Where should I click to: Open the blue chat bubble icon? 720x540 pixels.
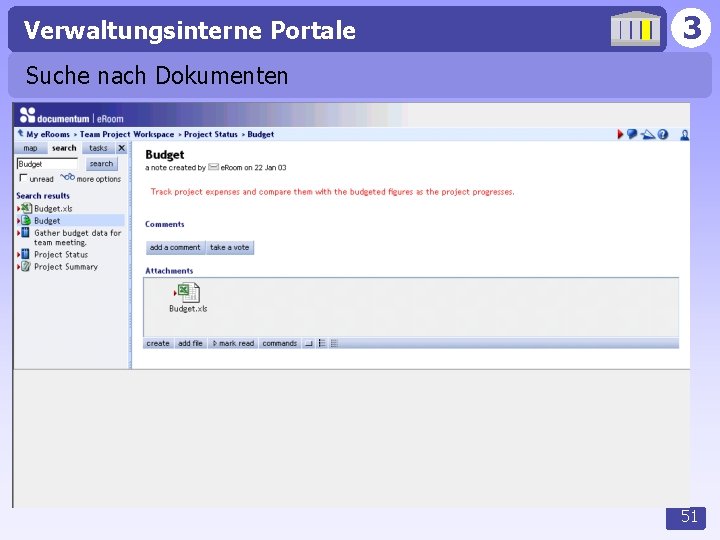[632, 134]
